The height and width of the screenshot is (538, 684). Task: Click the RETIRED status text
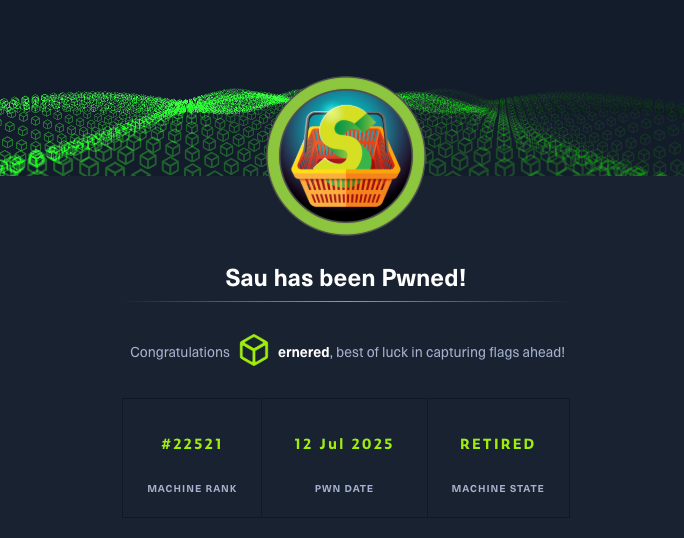coord(498,444)
